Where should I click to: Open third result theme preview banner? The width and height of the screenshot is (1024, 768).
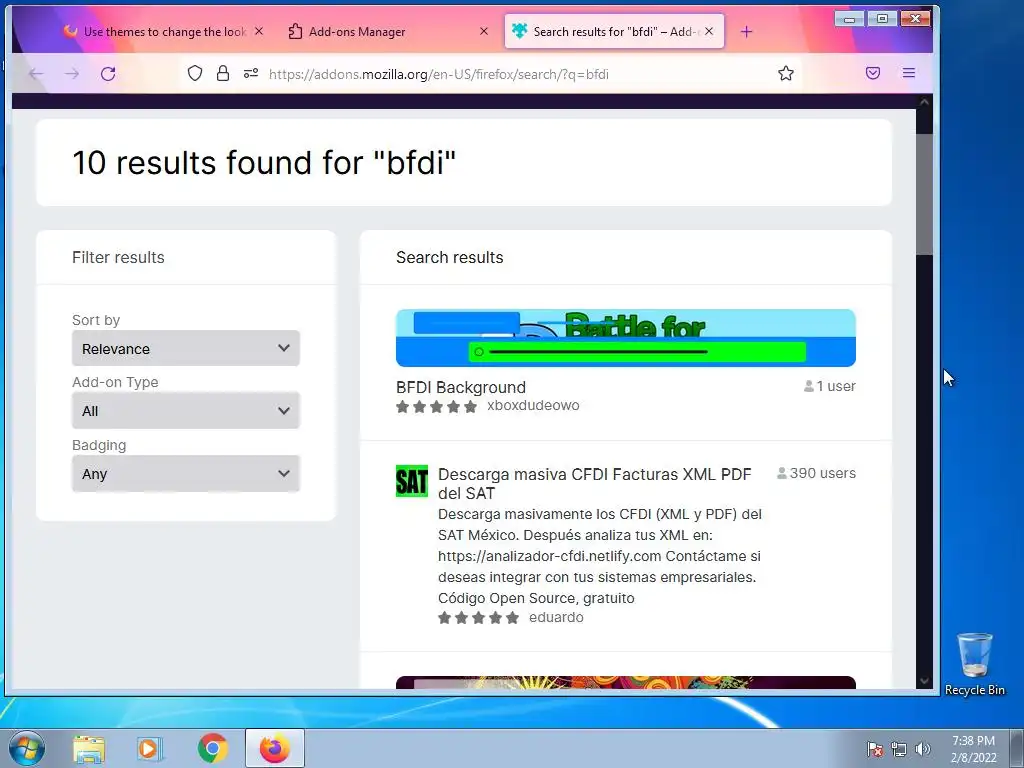pyautogui.click(x=626, y=682)
